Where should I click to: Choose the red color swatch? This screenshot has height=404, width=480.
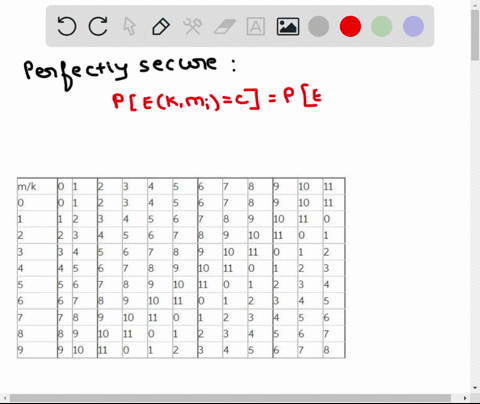click(350, 26)
